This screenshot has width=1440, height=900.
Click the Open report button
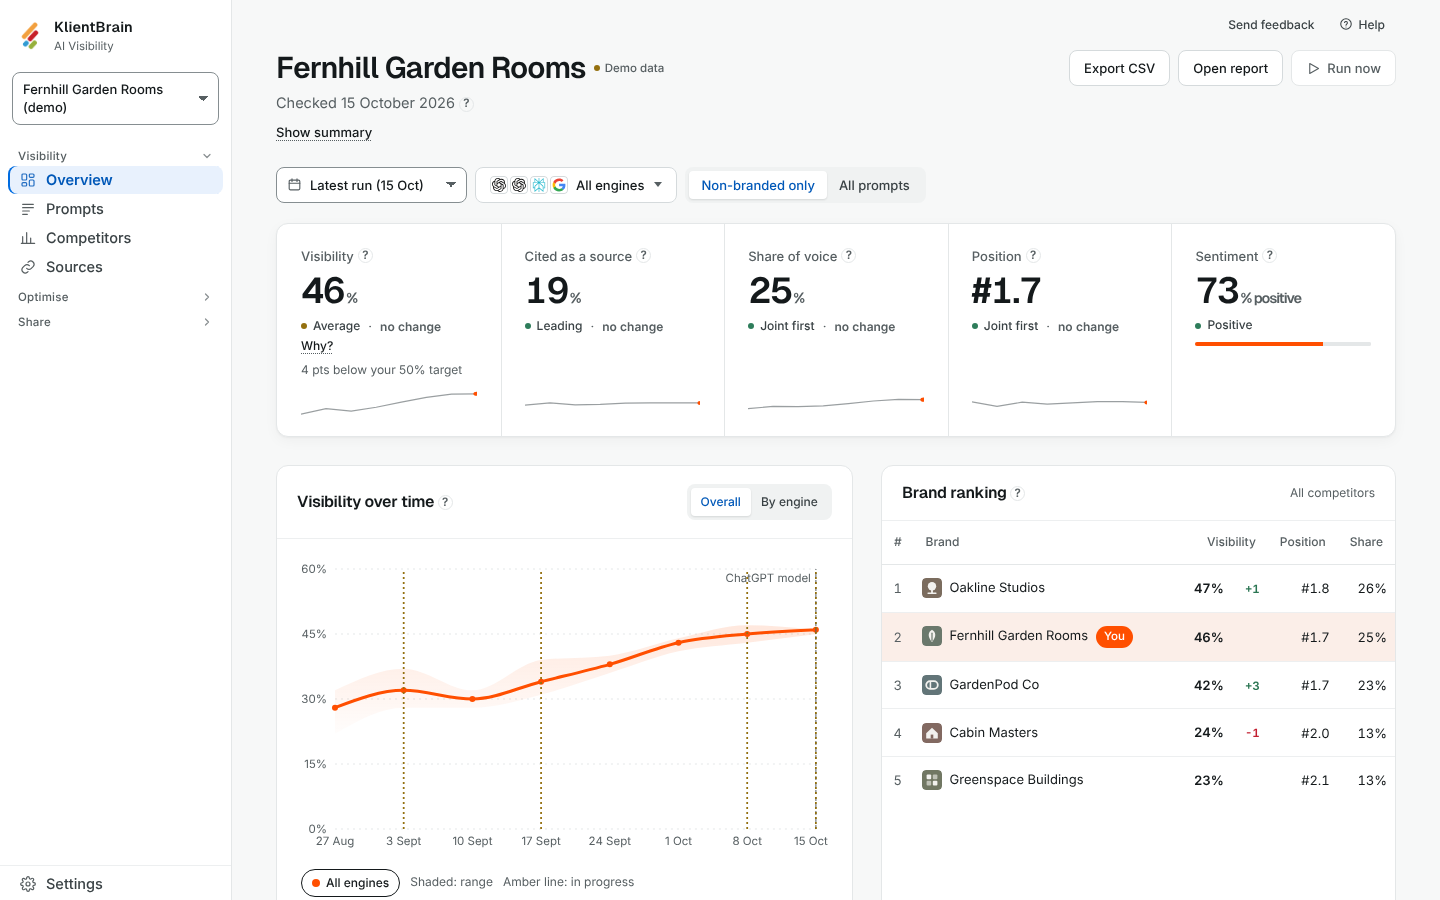click(1230, 68)
